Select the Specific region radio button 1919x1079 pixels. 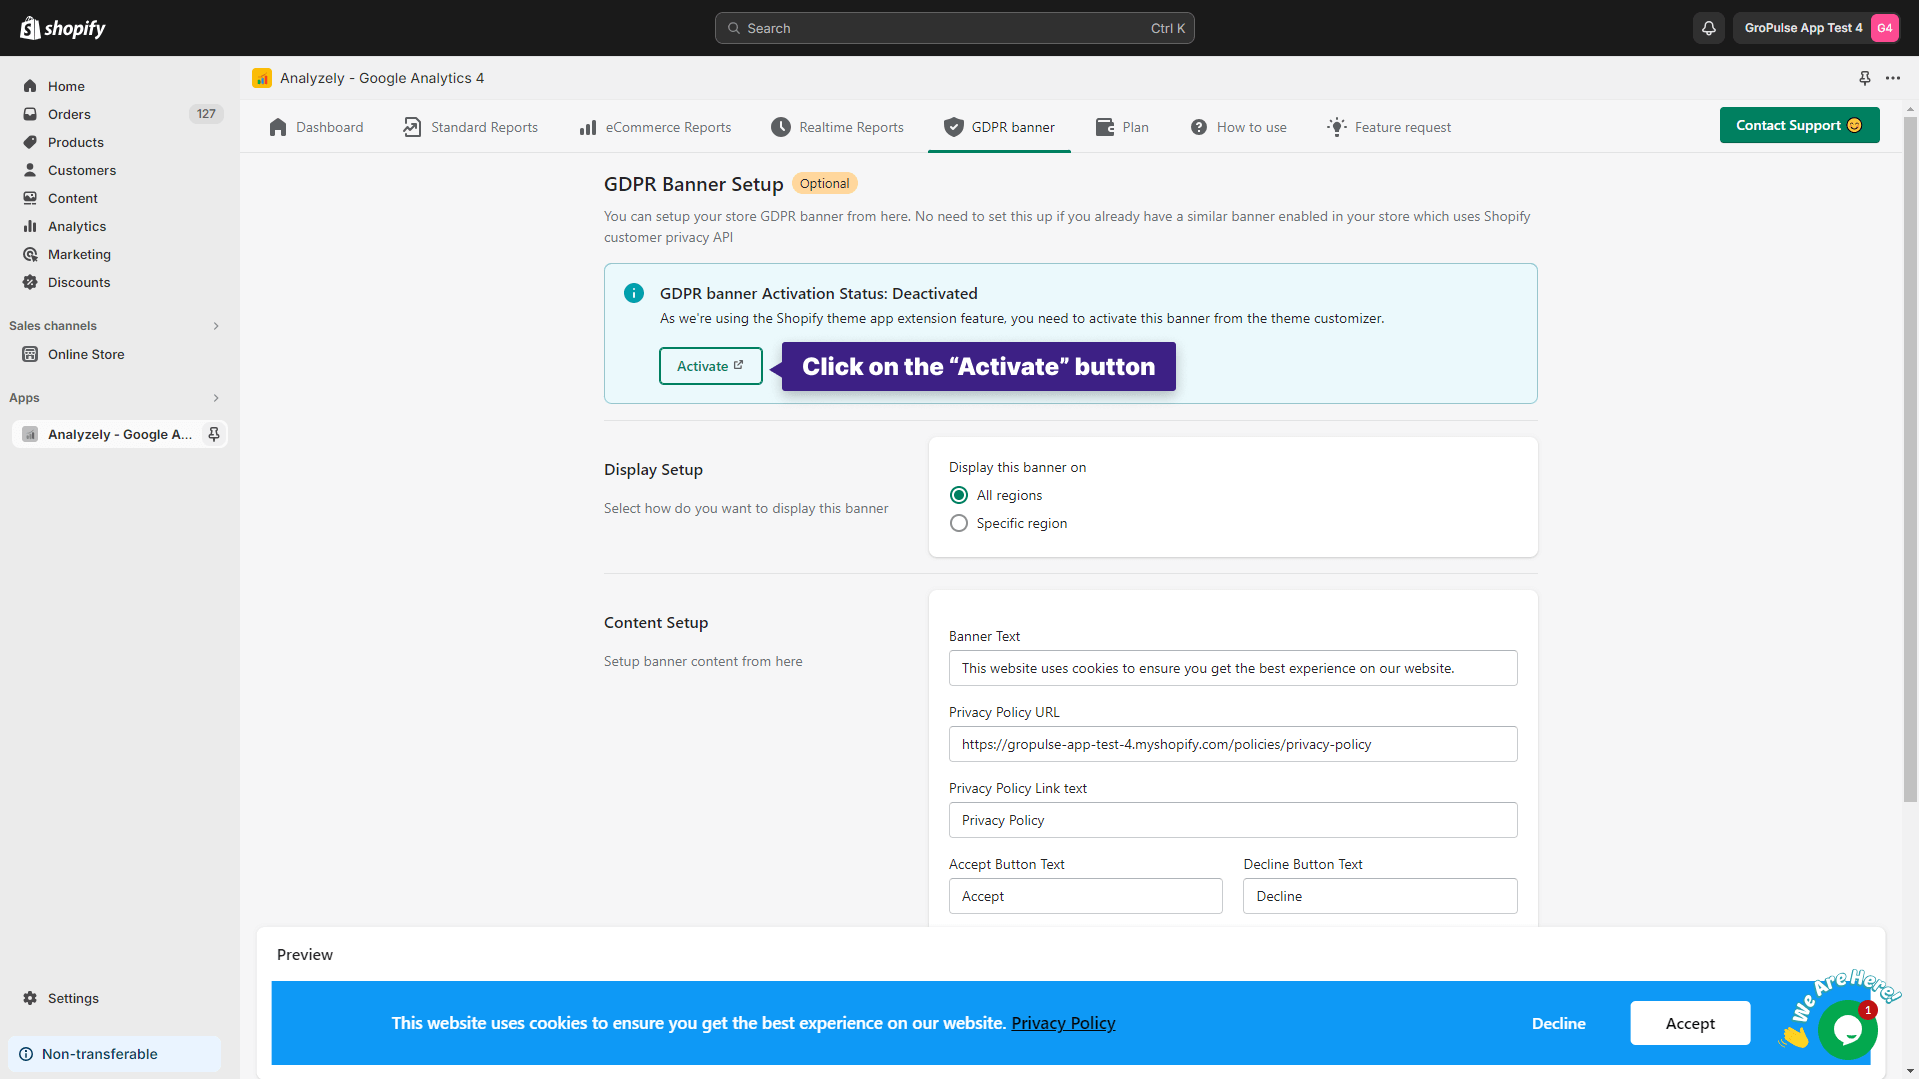coord(959,523)
